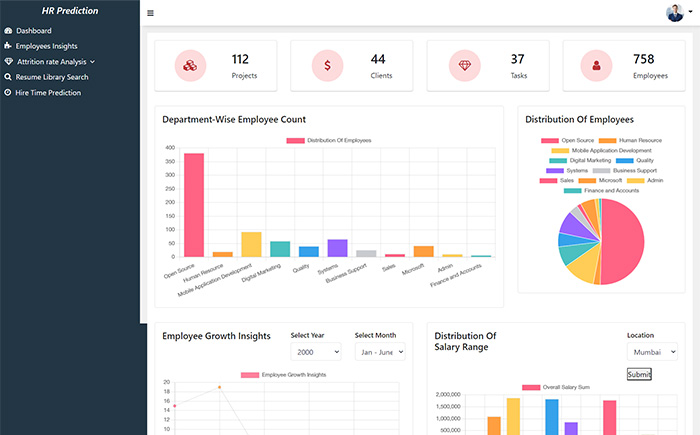
Task: Toggle Sales legend in pie chart
Action: [557, 180]
